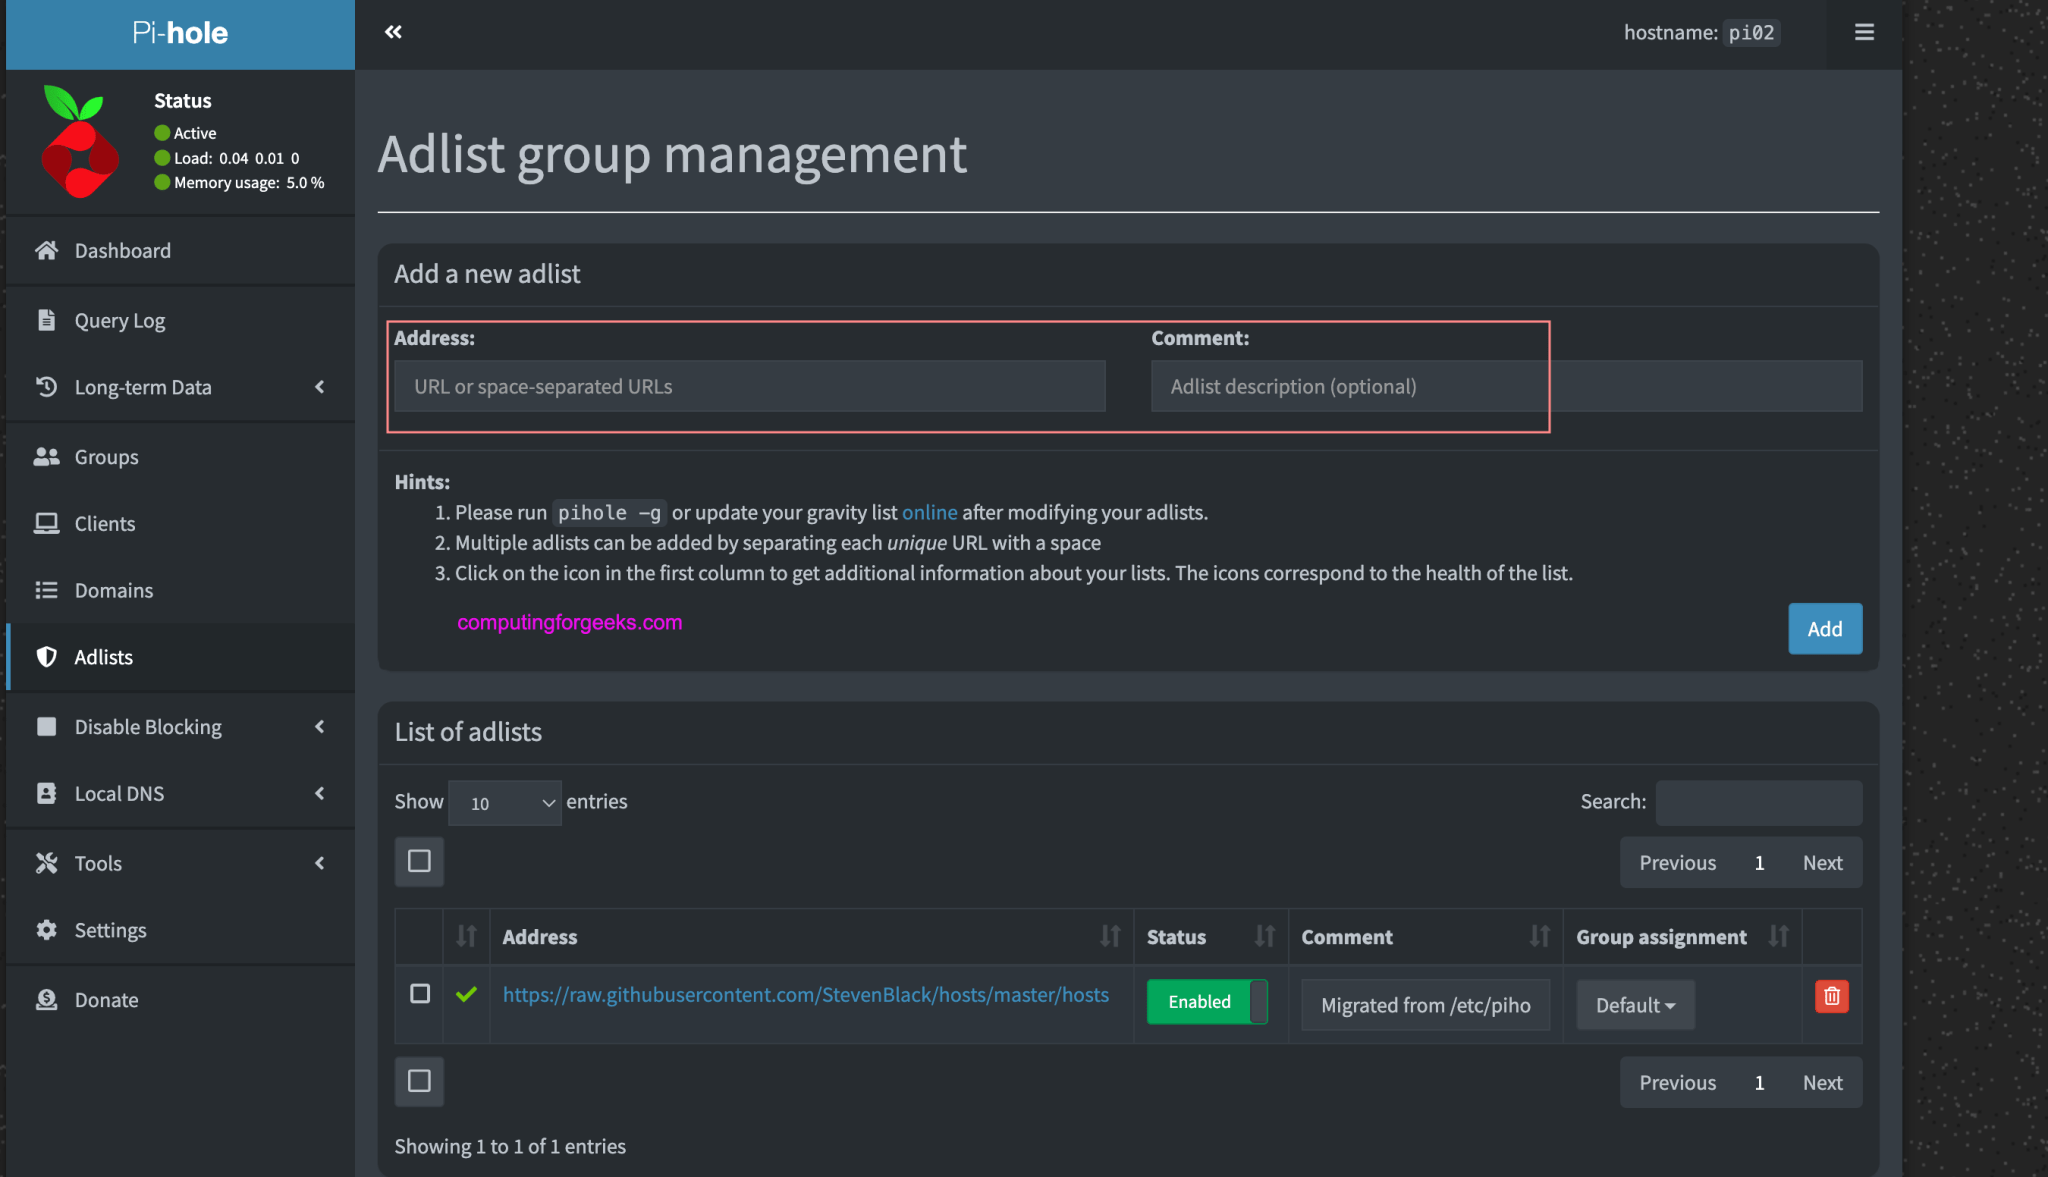The height and width of the screenshot is (1177, 2048).
Task: Toggle the Enabled status switch
Action: pos(1207,1002)
